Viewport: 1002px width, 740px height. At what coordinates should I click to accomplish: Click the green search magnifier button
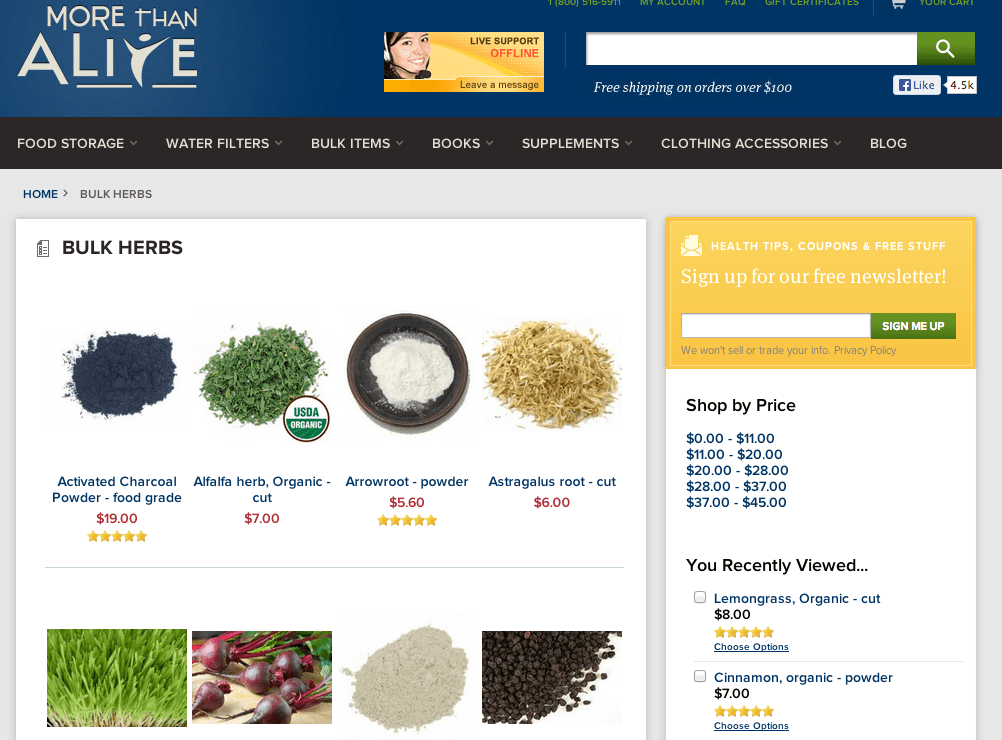click(946, 49)
